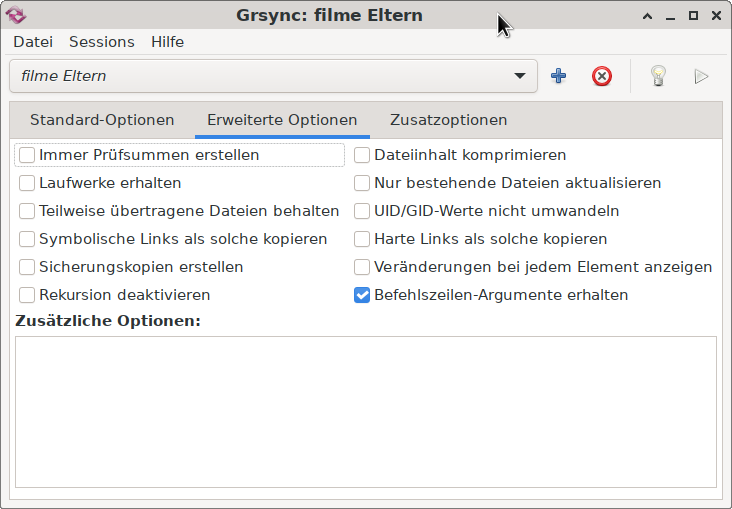
Task: Enable Immer Prüfsummen erstellen checkbox
Action: [27, 155]
